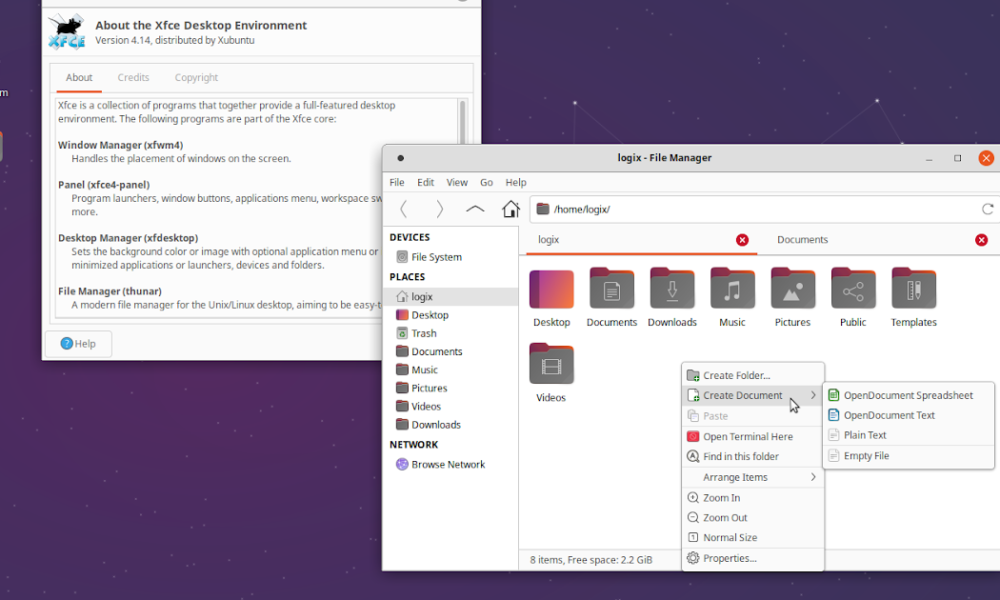Viewport: 1000px width, 600px height.
Task: Create an OpenDocument Spreadsheet
Action: click(908, 395)
